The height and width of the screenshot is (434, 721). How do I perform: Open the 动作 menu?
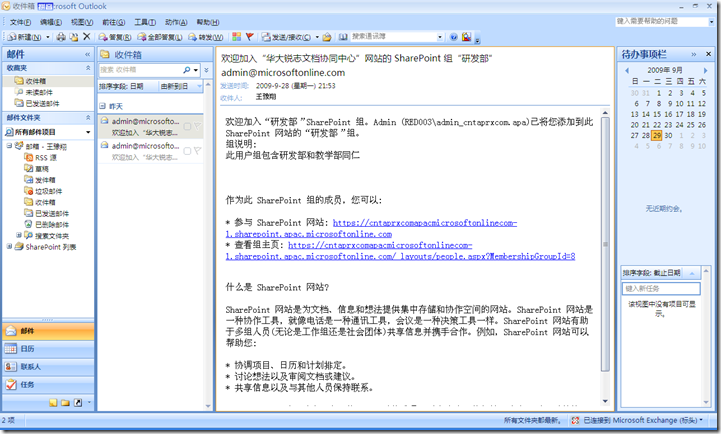[x=176, y=22]
